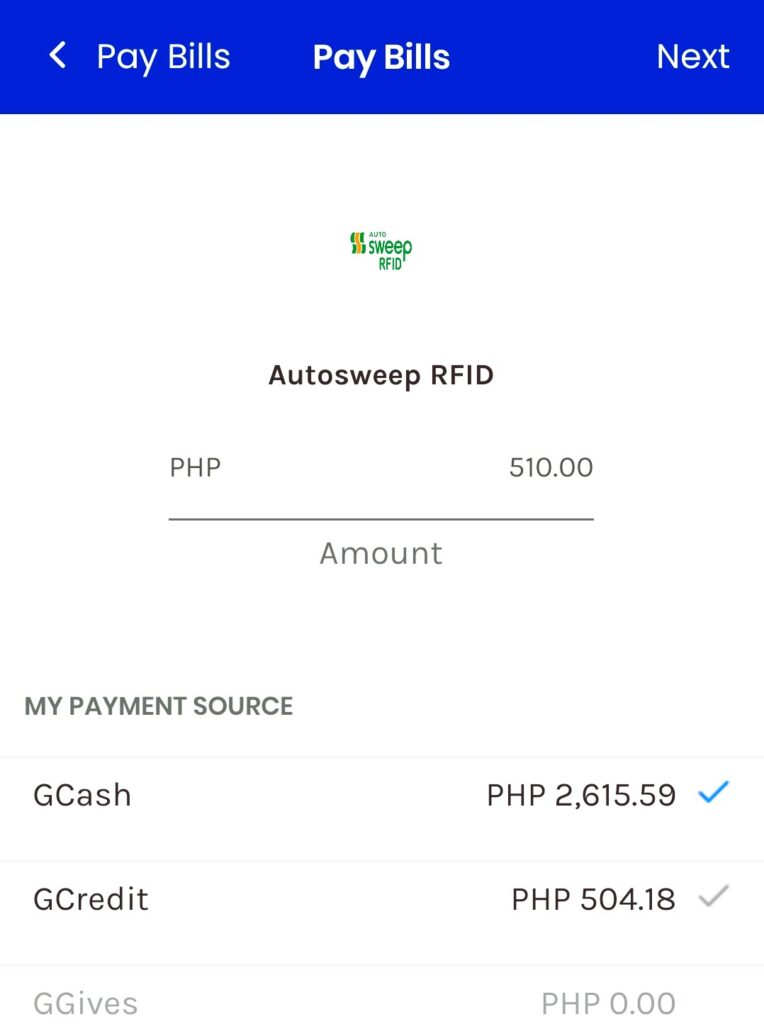Select GCredit as payment source
The height and width of the screenshot is (1024, 764).
click(91, 899)
